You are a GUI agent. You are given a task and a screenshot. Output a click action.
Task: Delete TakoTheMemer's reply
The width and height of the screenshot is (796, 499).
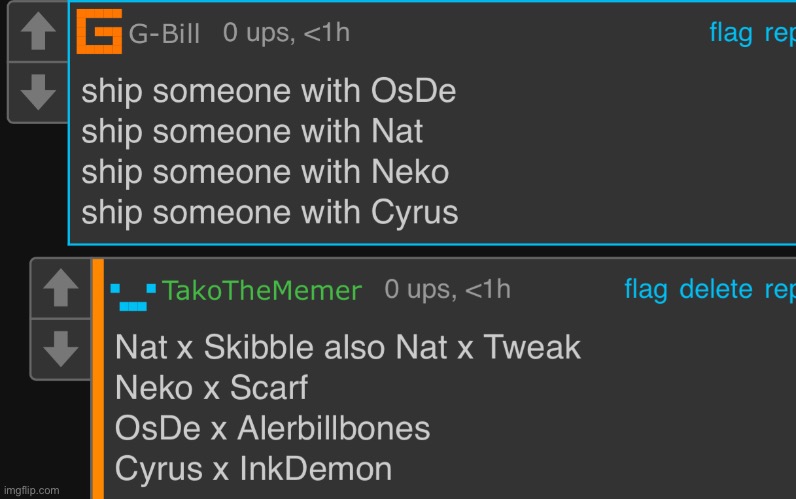(716, 289)
